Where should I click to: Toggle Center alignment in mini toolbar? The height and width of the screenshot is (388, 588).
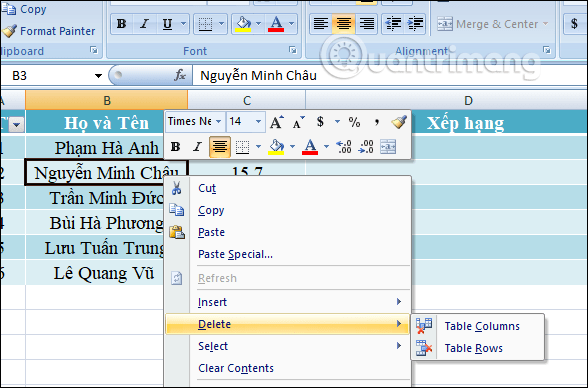click(220, 147)
